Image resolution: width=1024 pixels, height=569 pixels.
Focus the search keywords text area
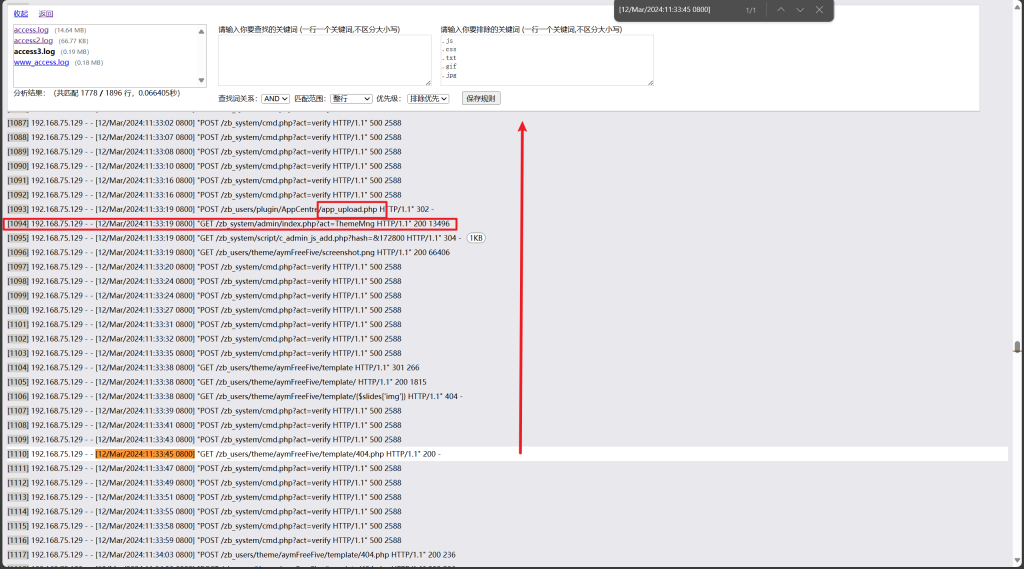tap(324, 60)
